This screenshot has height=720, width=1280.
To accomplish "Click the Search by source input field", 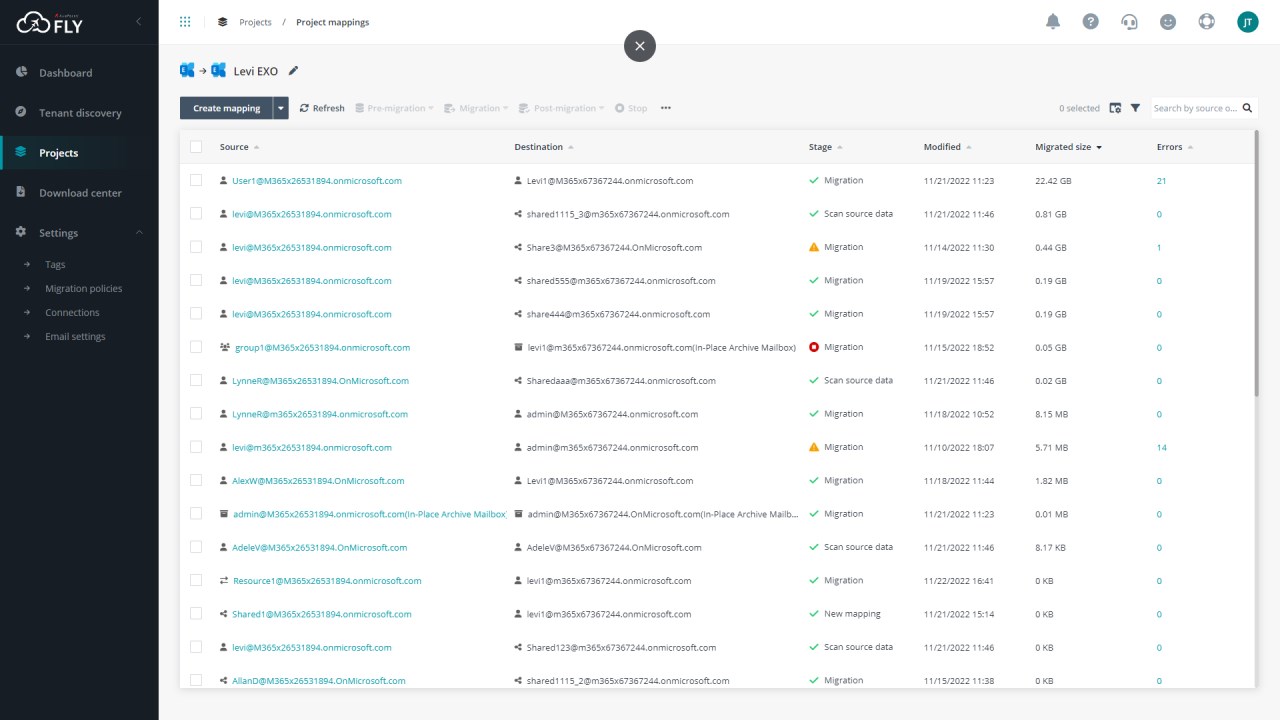I will [x=1195, y=108].
